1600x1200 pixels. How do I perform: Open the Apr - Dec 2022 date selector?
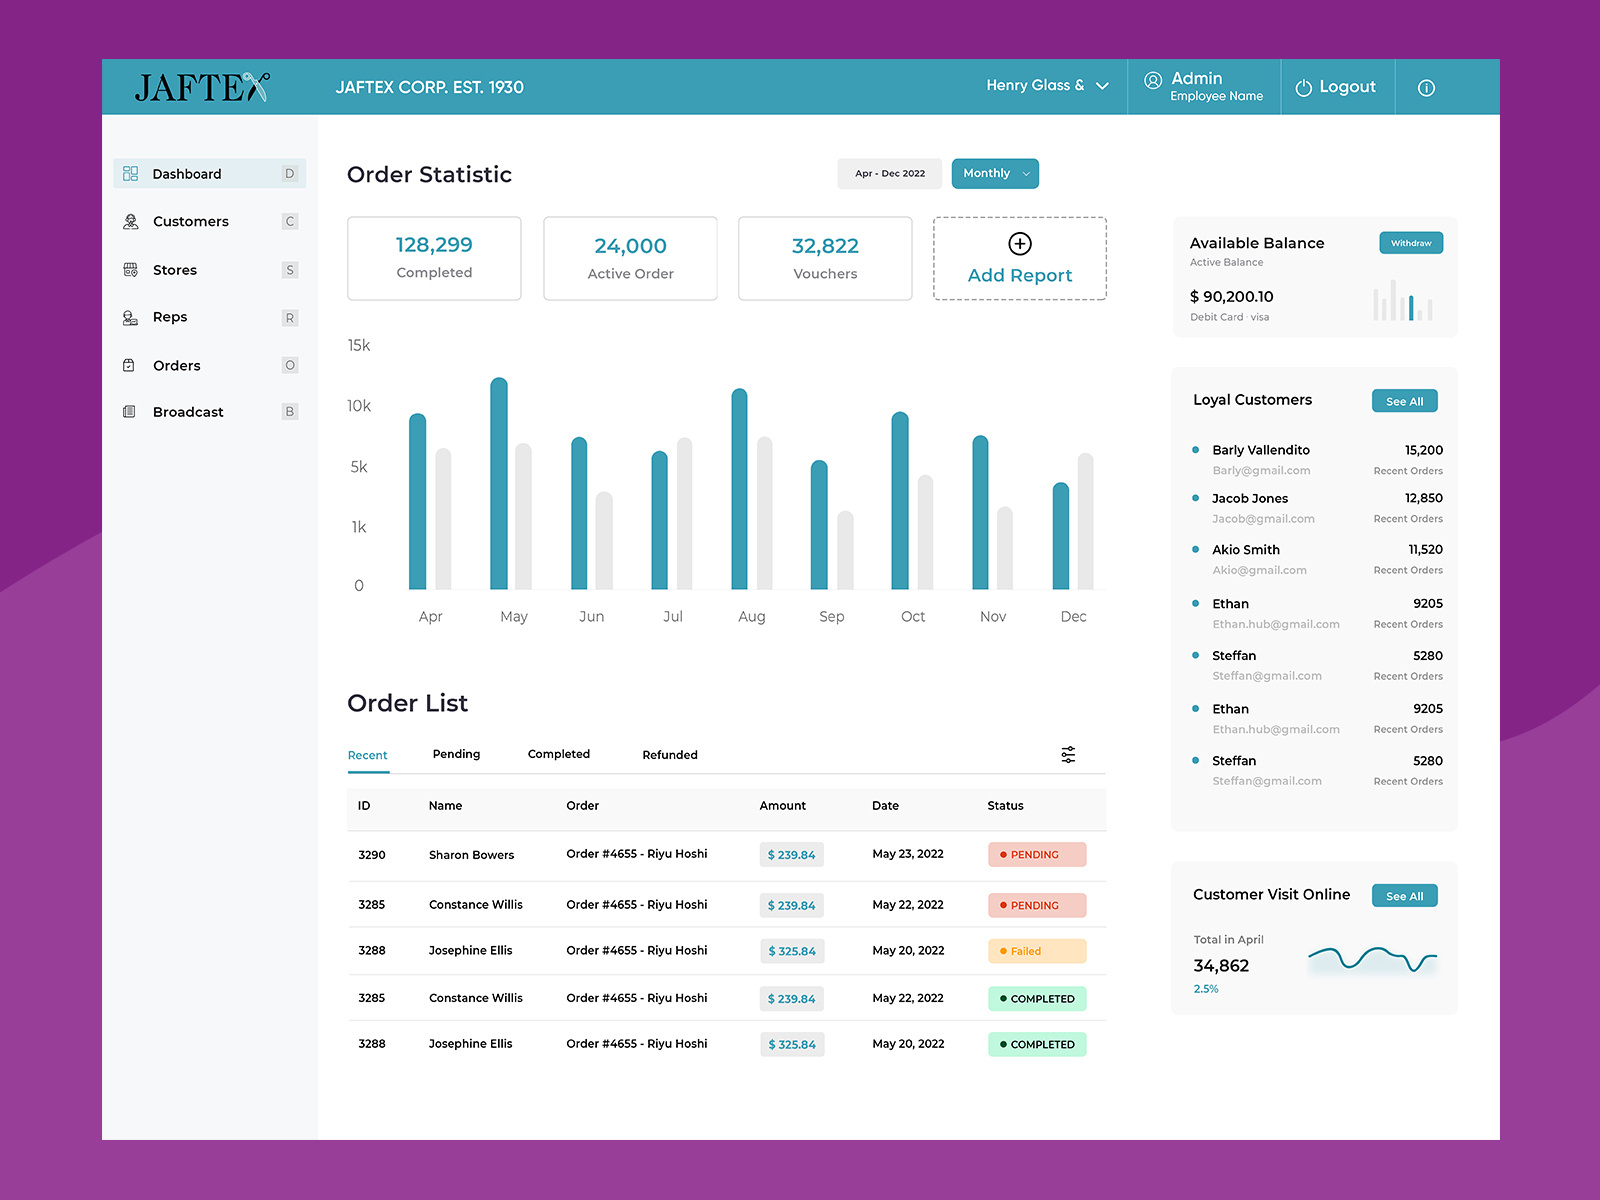[889, 173]
